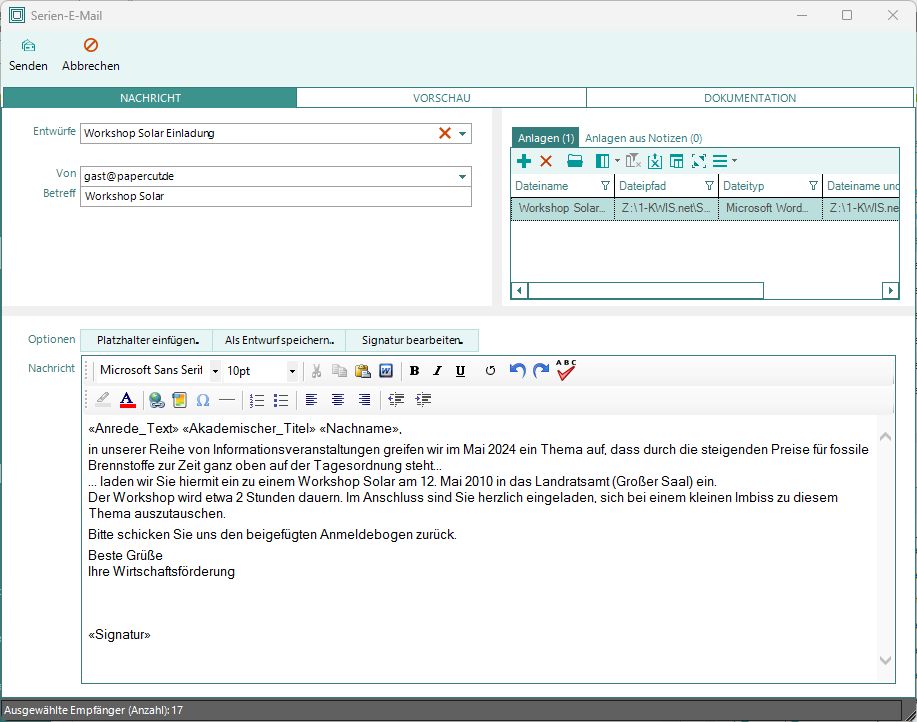Apply bulleted list formatting
Screen dimensions: 917x722
[281, 400]
